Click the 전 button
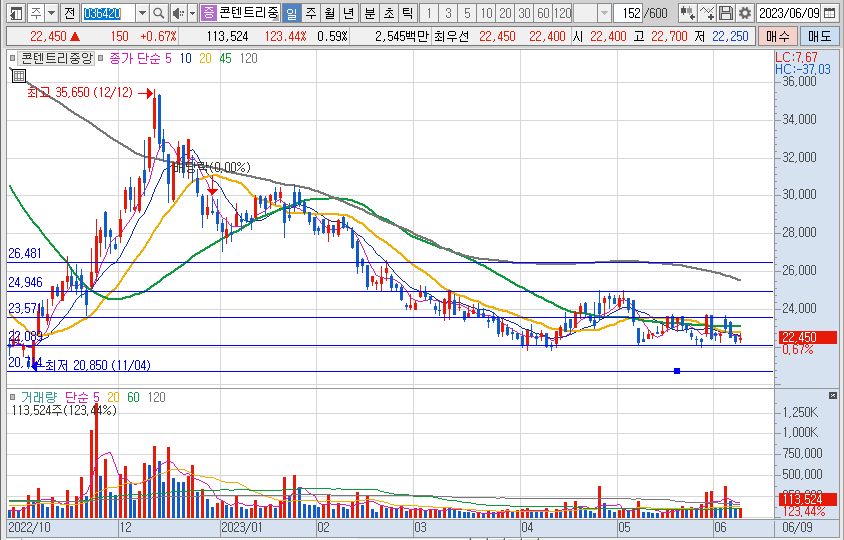The image size is (844, 540). 69,13
